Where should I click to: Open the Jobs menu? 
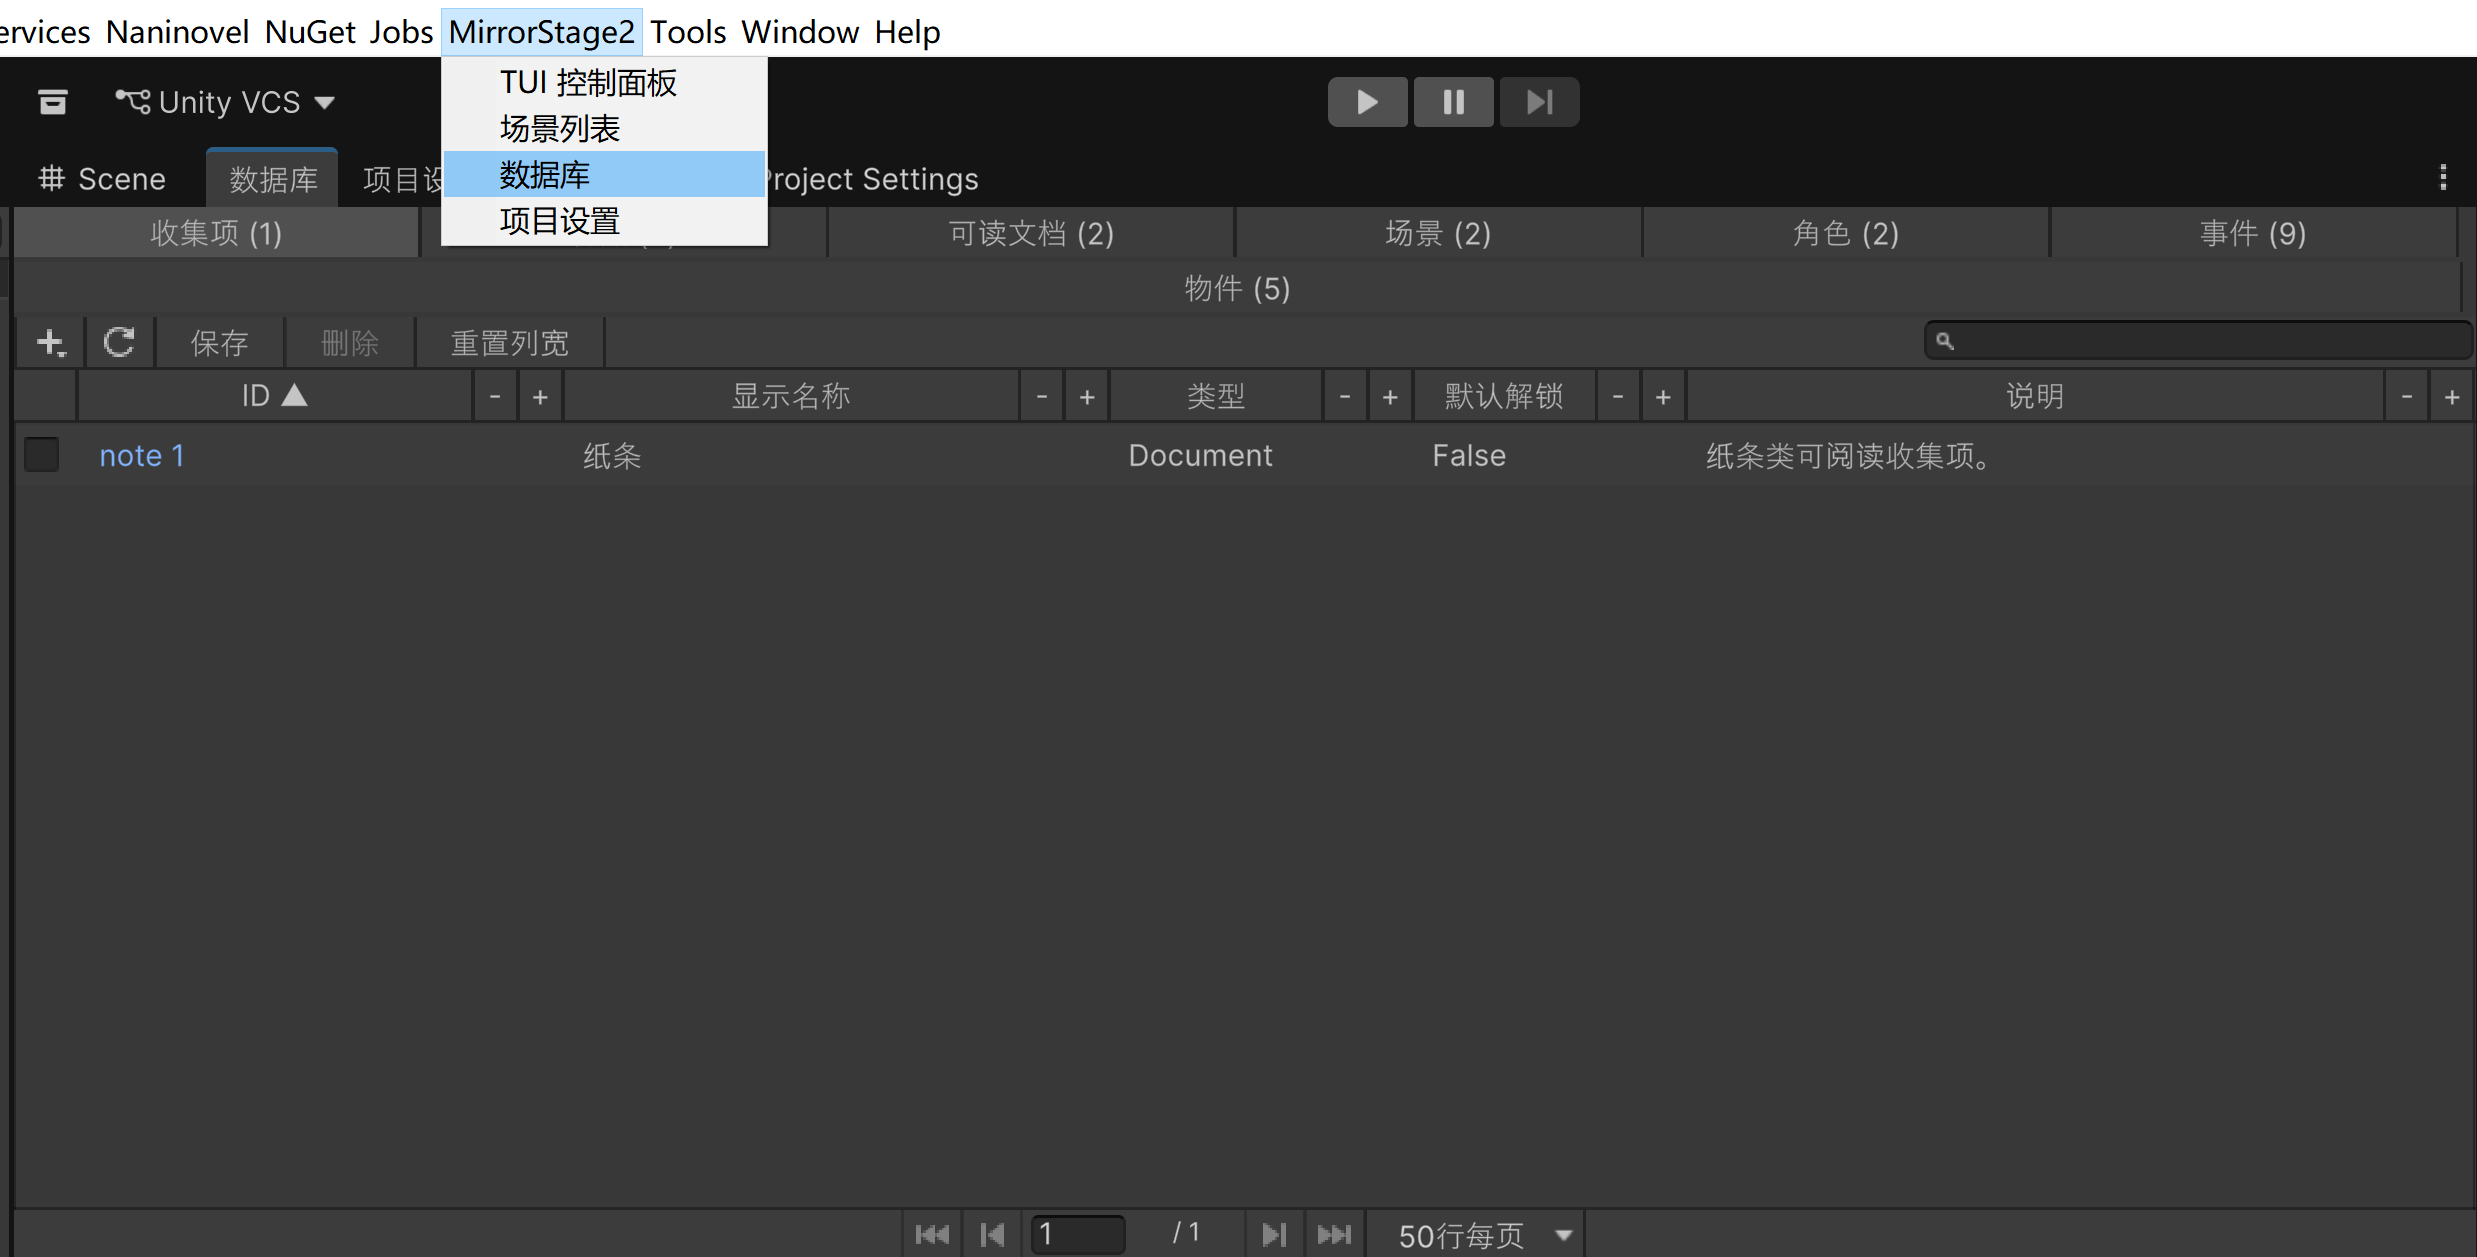[x=401, y=31]
